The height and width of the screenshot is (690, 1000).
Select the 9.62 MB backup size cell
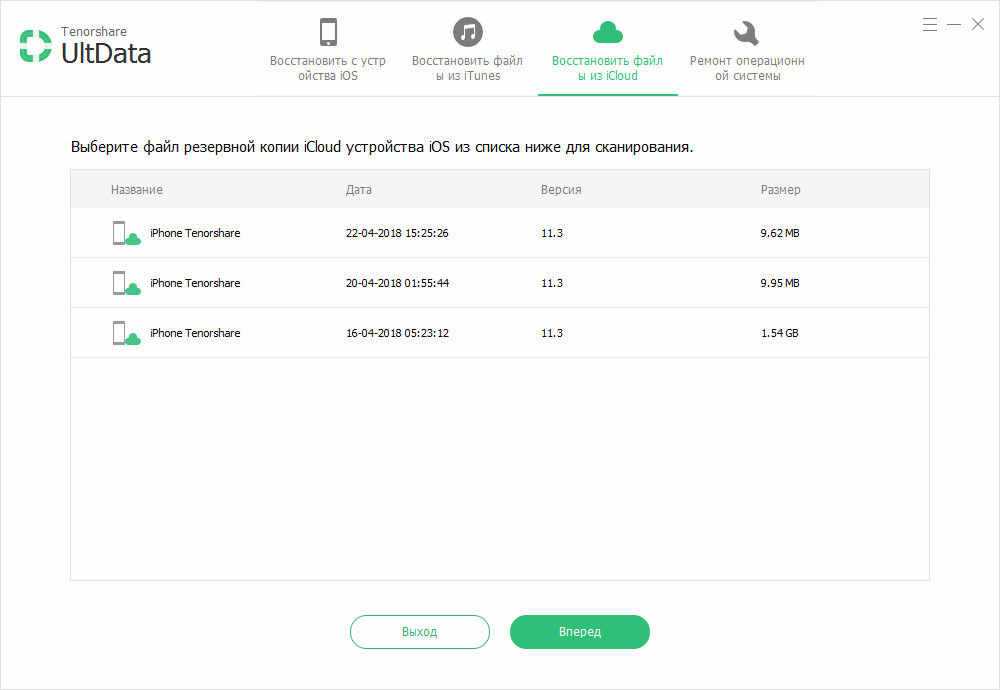coord(780,233)
